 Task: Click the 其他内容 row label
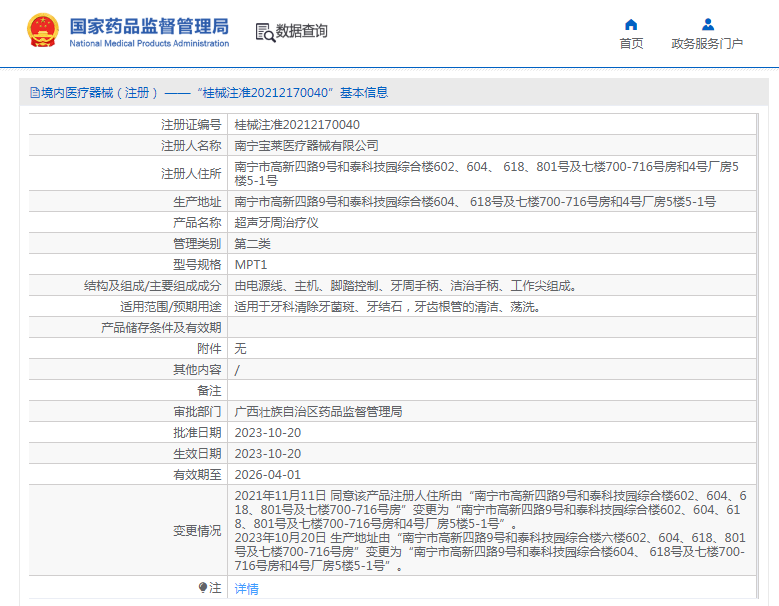197,370
